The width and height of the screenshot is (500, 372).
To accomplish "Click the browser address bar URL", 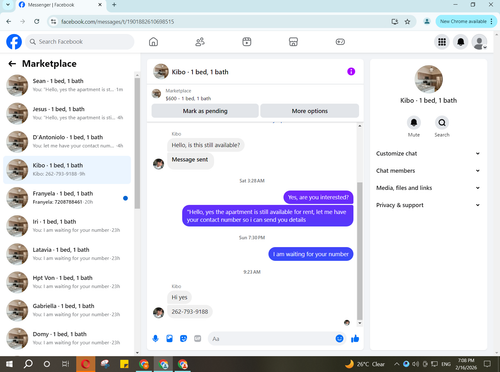I will [x=118, y=22].
